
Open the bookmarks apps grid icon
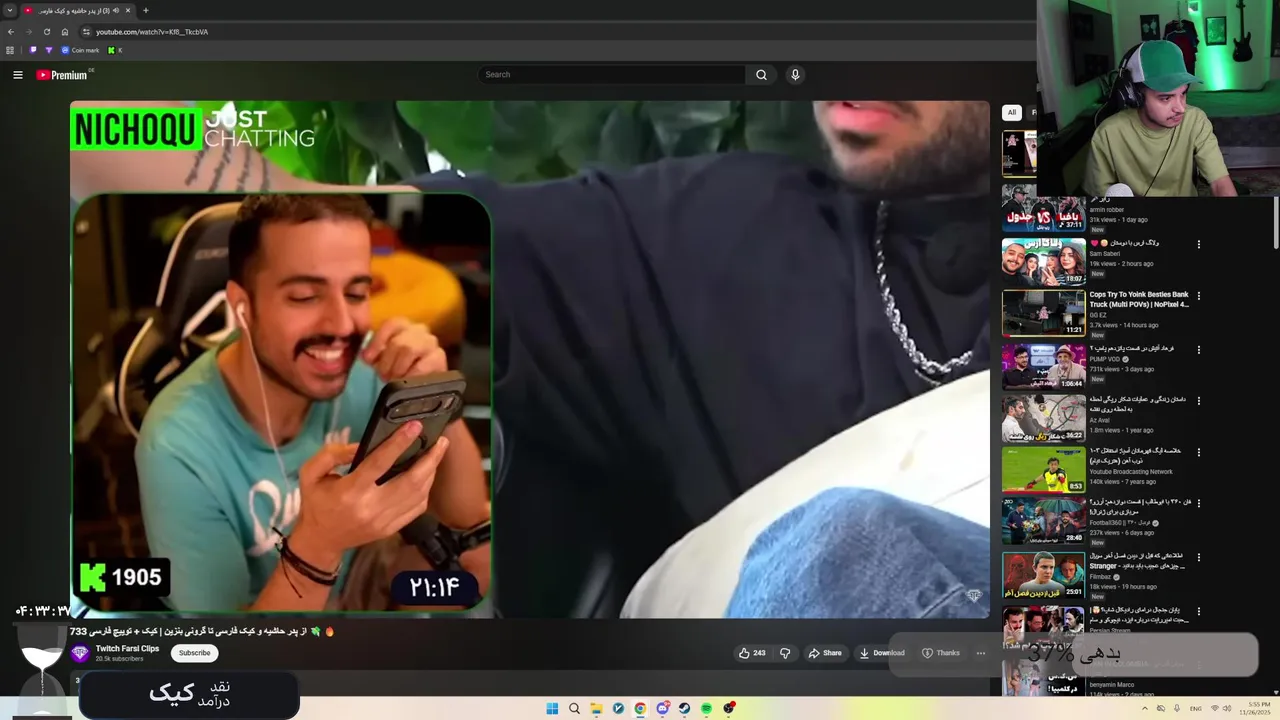(10, 50)
